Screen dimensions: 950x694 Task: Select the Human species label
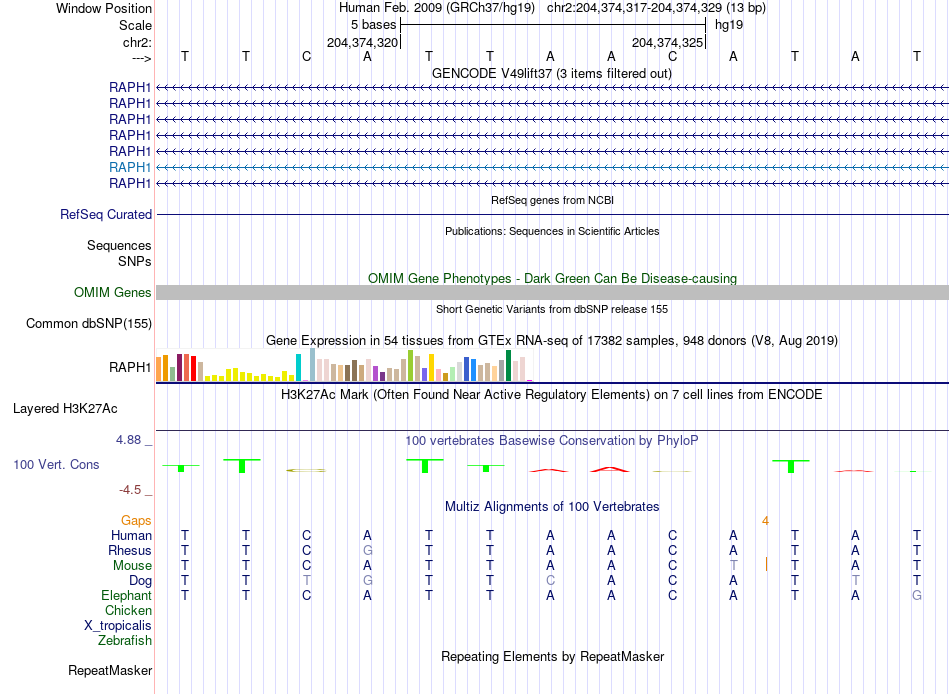tap(131, 536)
